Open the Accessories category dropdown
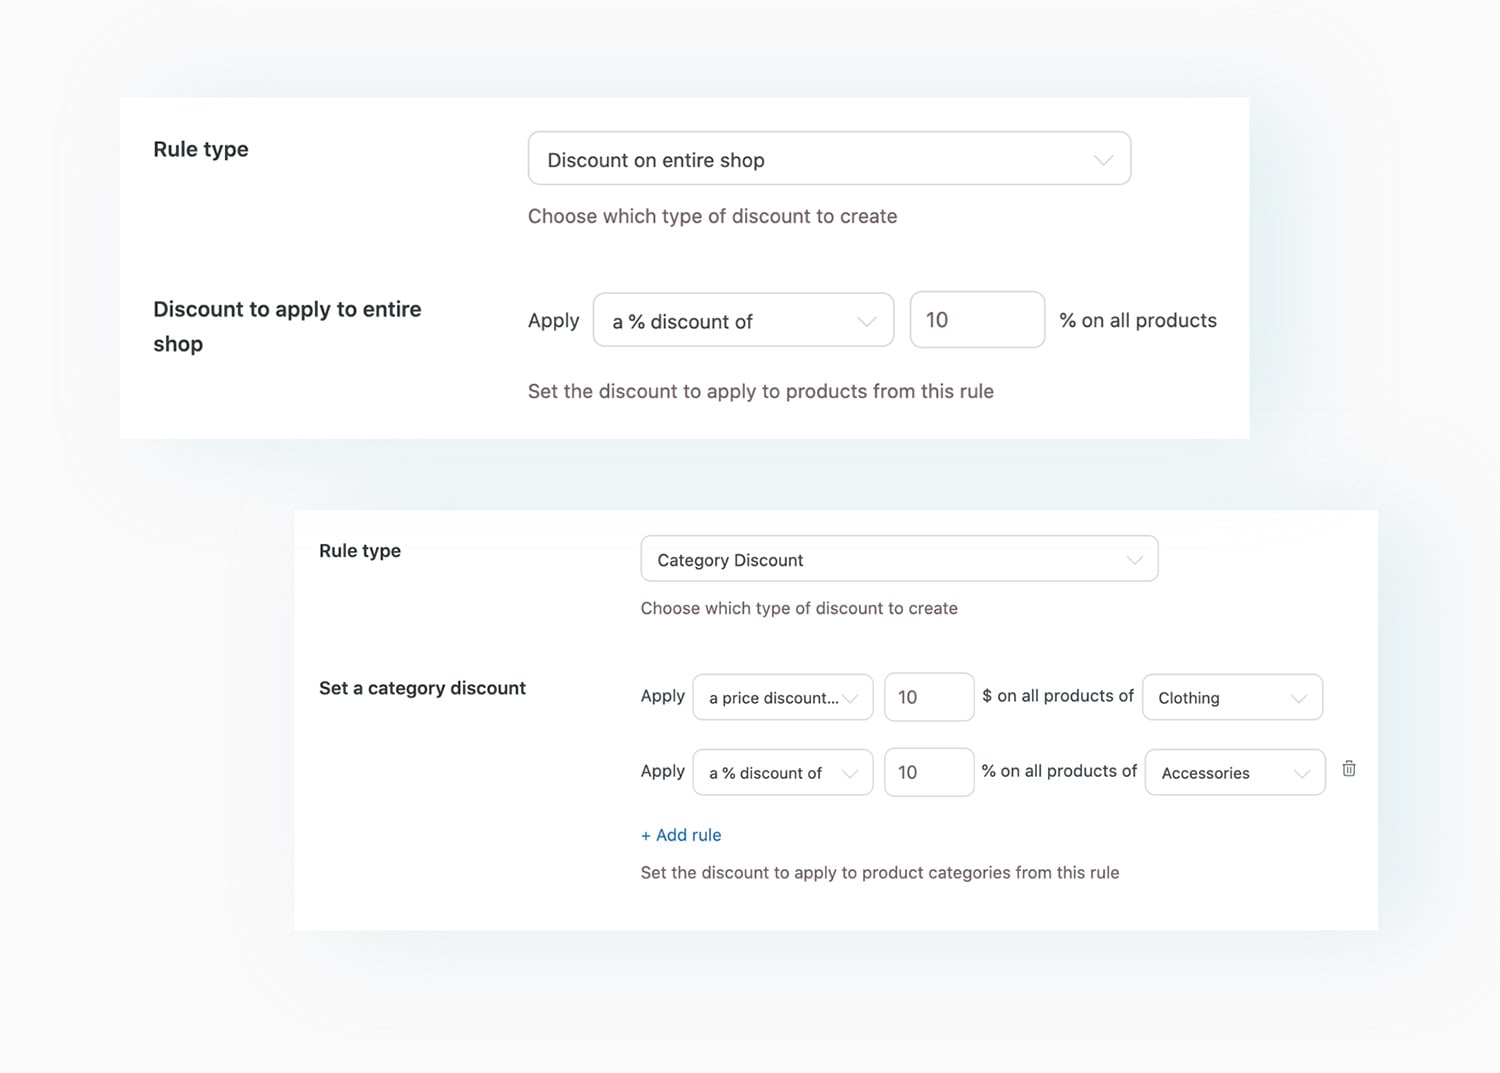The height and width of the screenshot is (1073, 1500). coord(1234,773)
